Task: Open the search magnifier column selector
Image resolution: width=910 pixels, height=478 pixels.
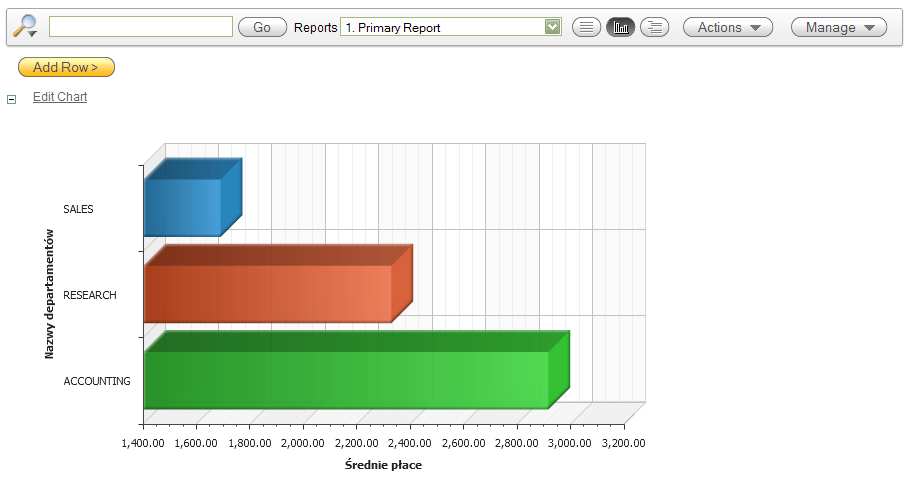Action: tap(26, 27)
